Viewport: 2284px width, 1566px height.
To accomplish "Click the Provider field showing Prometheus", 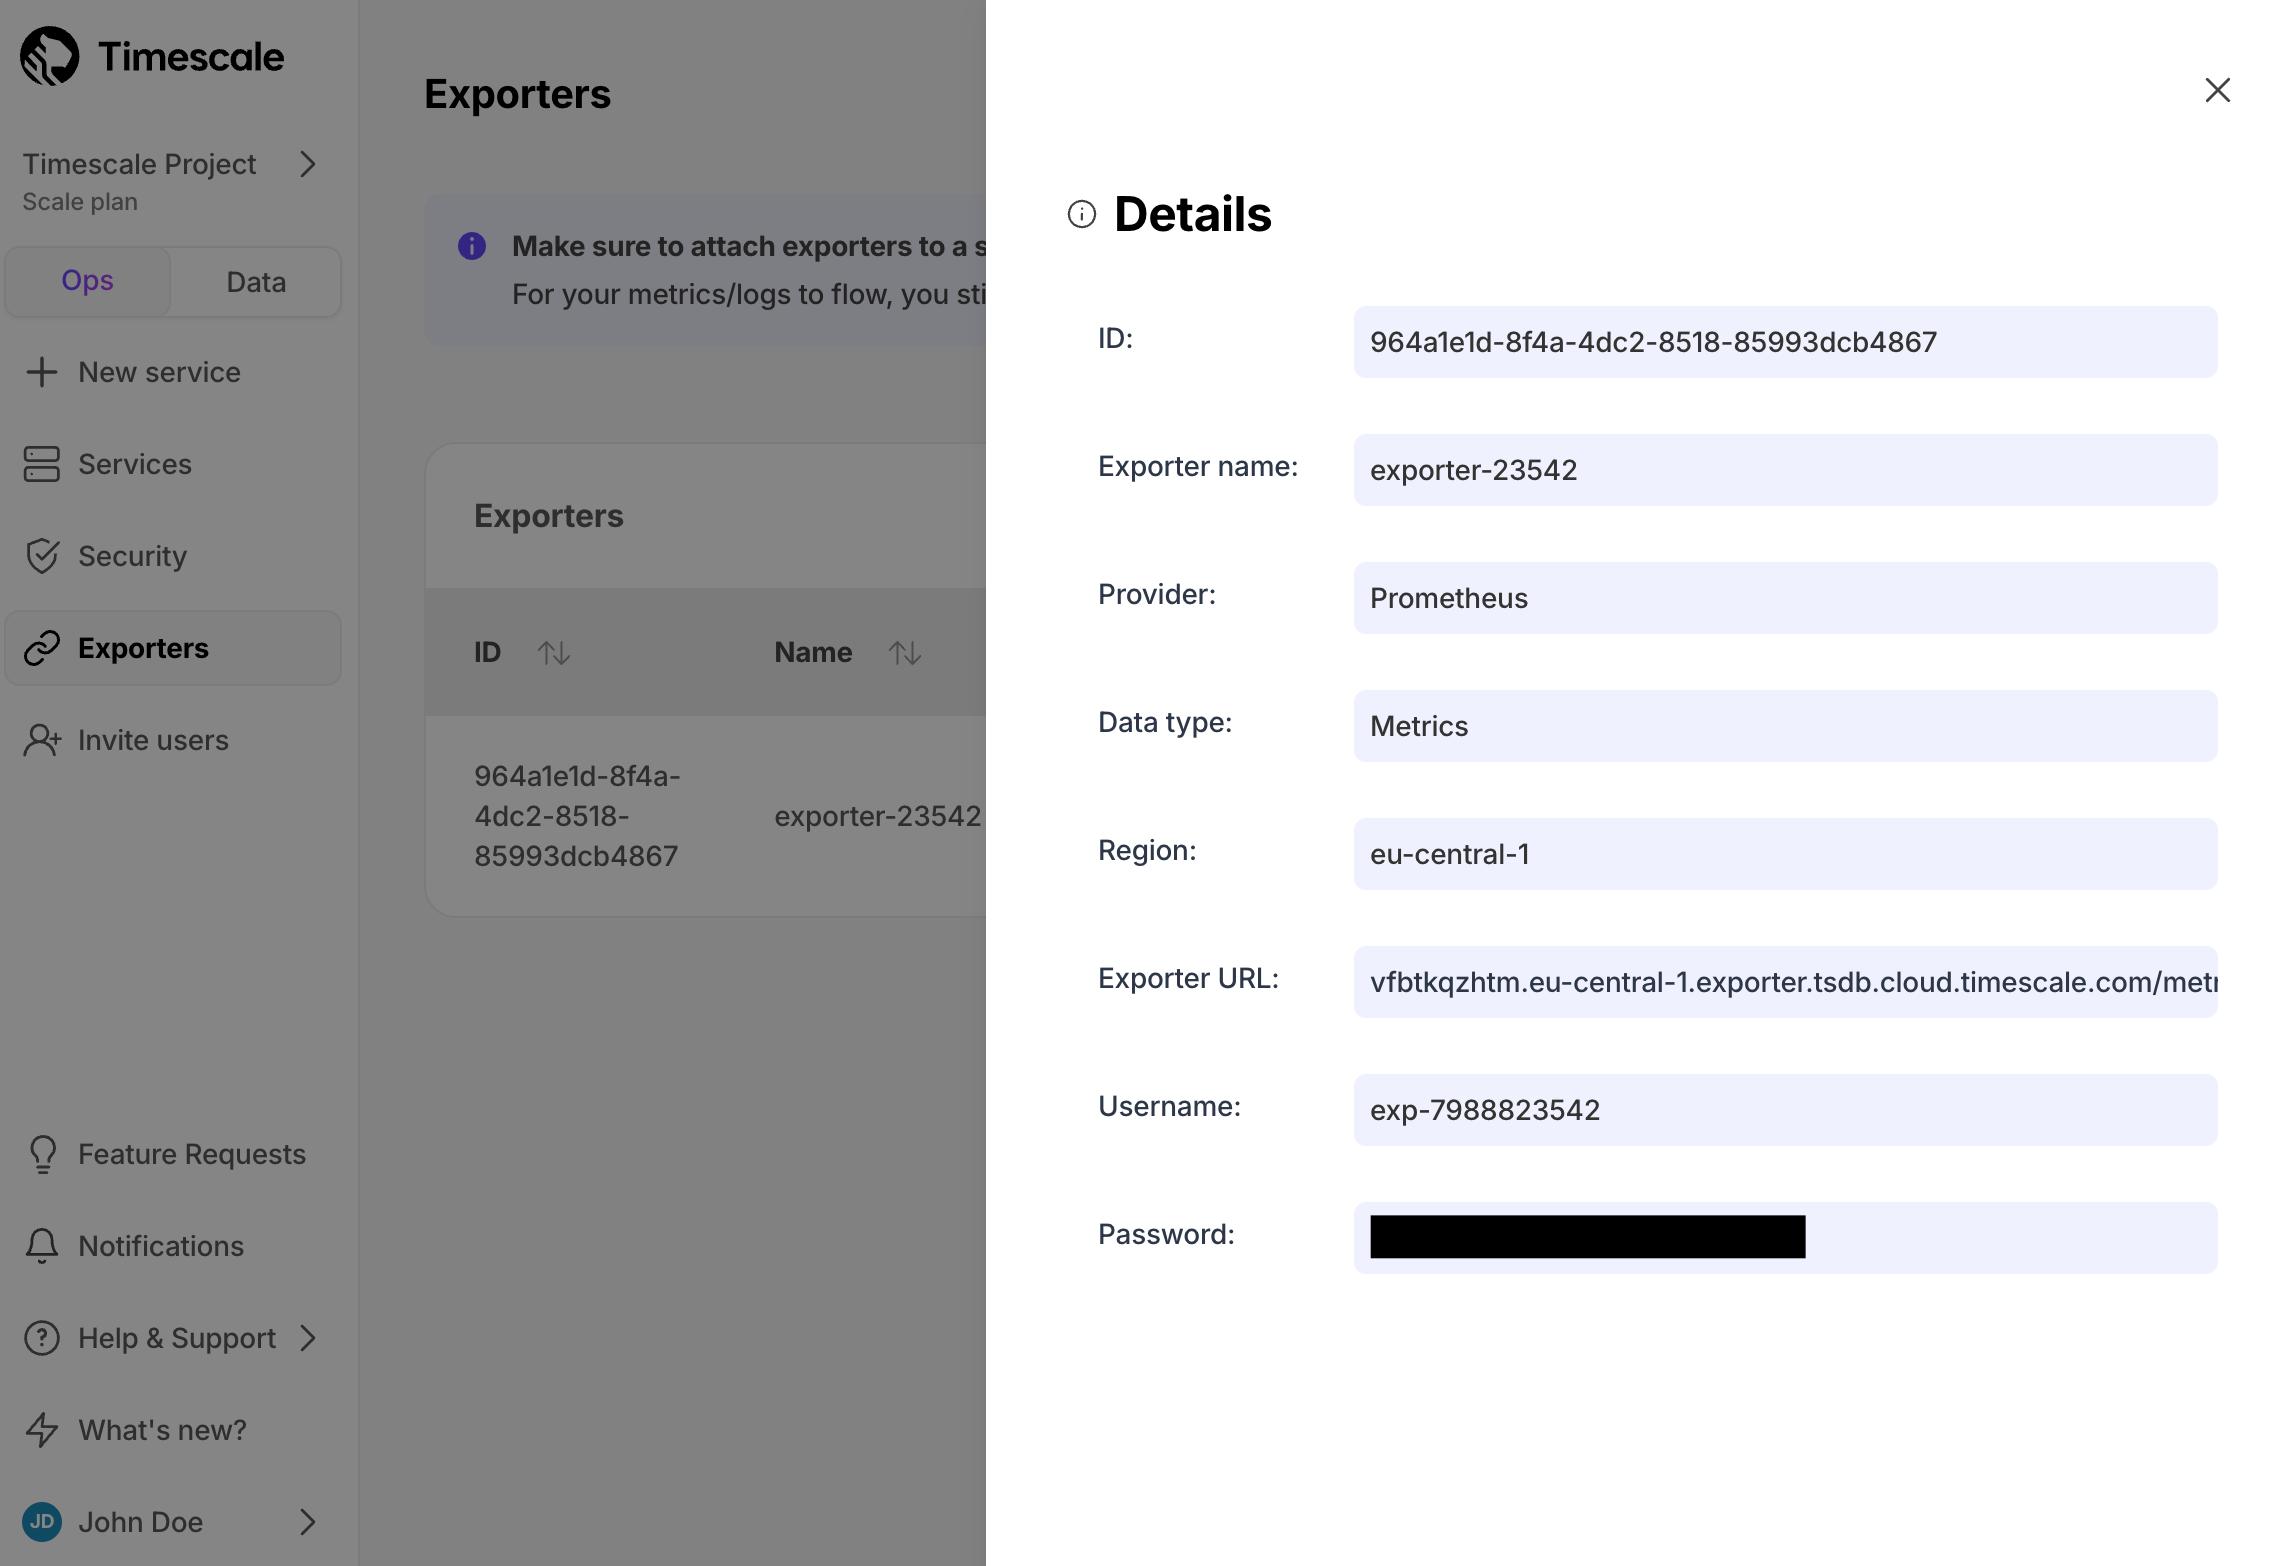I will (1785, 598).
